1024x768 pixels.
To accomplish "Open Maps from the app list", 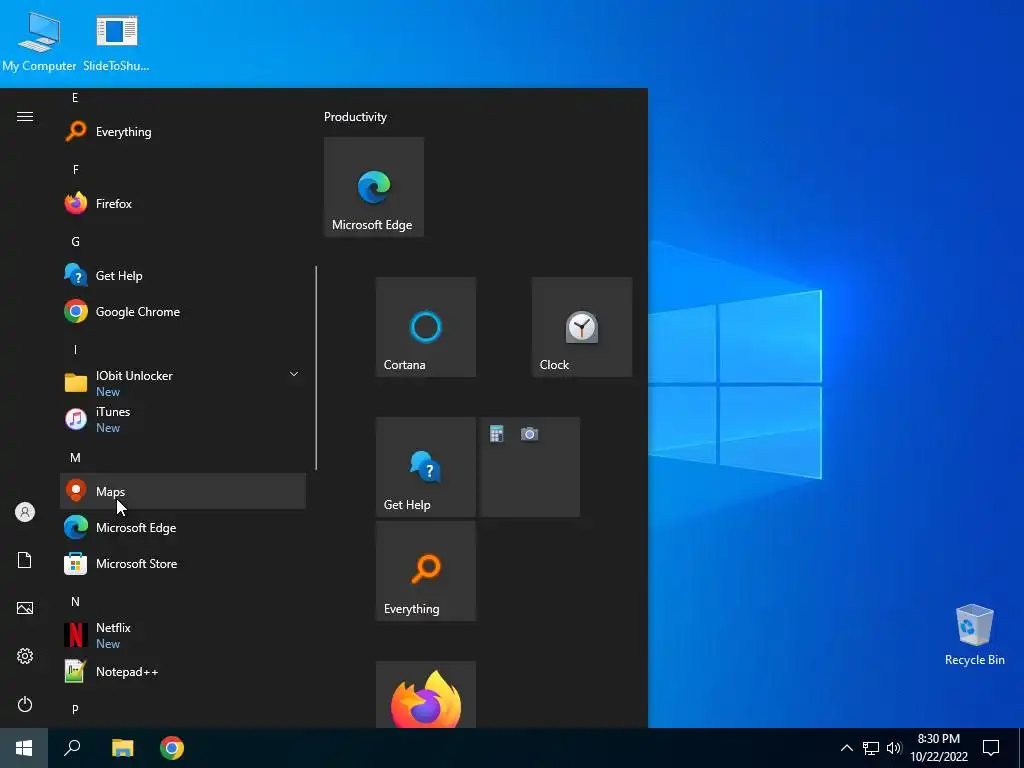I will tap(183, 491).
